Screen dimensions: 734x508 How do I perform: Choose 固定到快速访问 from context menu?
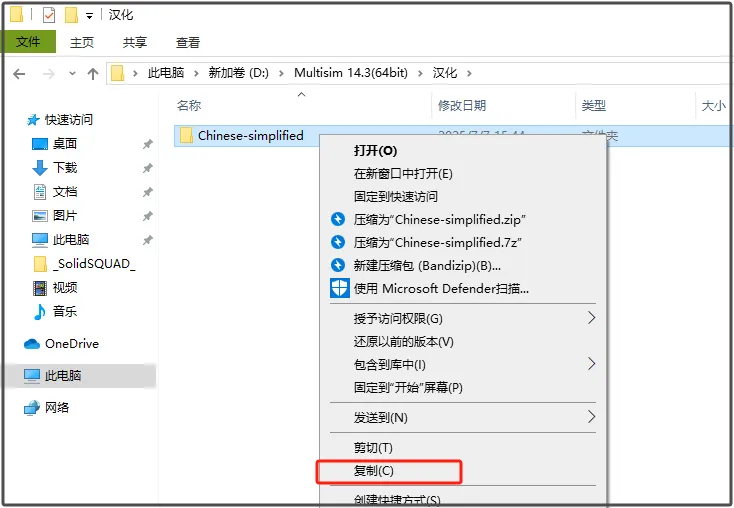[396, 197]
